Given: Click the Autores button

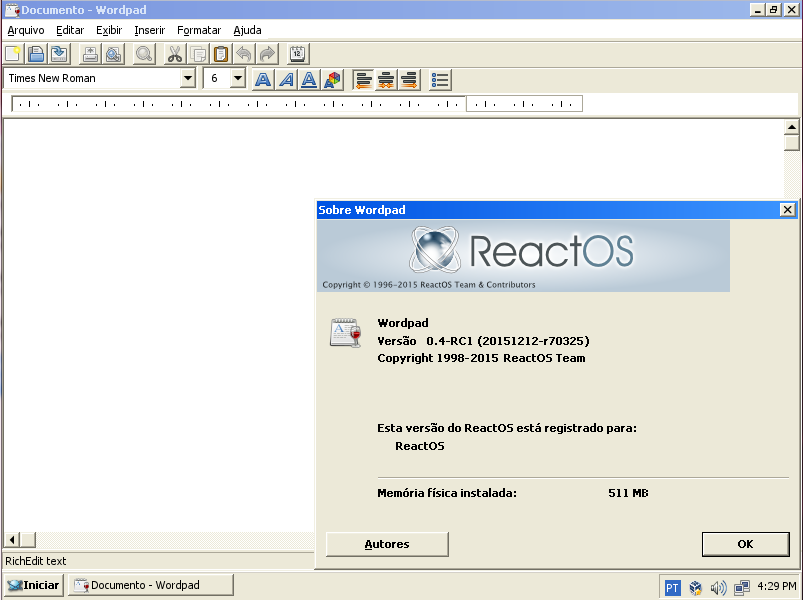Looking at the screenshot, I should pyautogui.click(x=386, y=544).
